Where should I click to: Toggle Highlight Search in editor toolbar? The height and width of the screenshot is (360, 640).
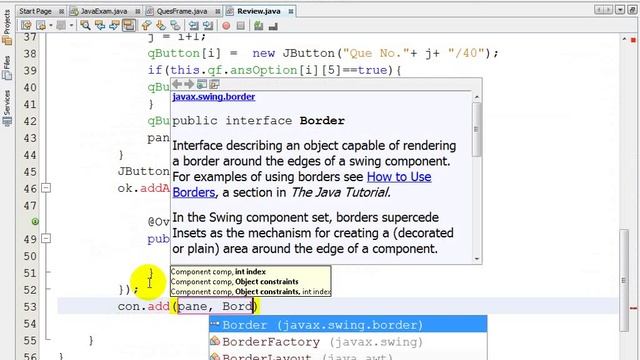(129, 26)
